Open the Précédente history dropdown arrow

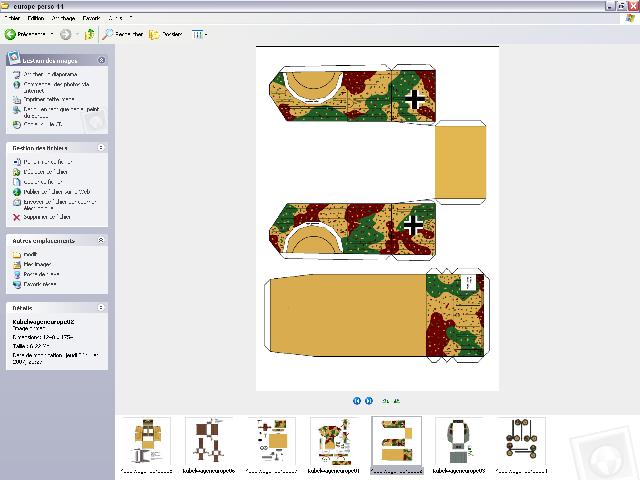point(52,34)
